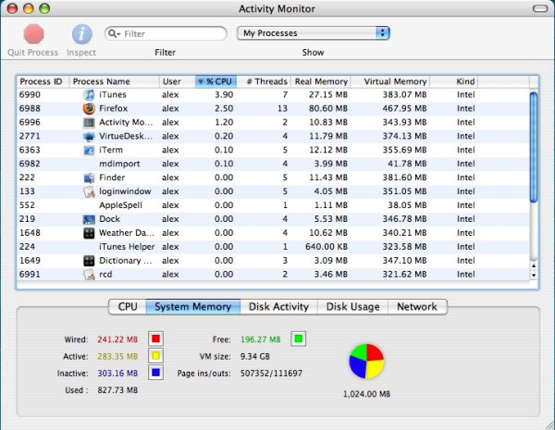Toggle the % CPU column sort order
This screenshot has height=430, width=555.
click(x=216, y=82)
